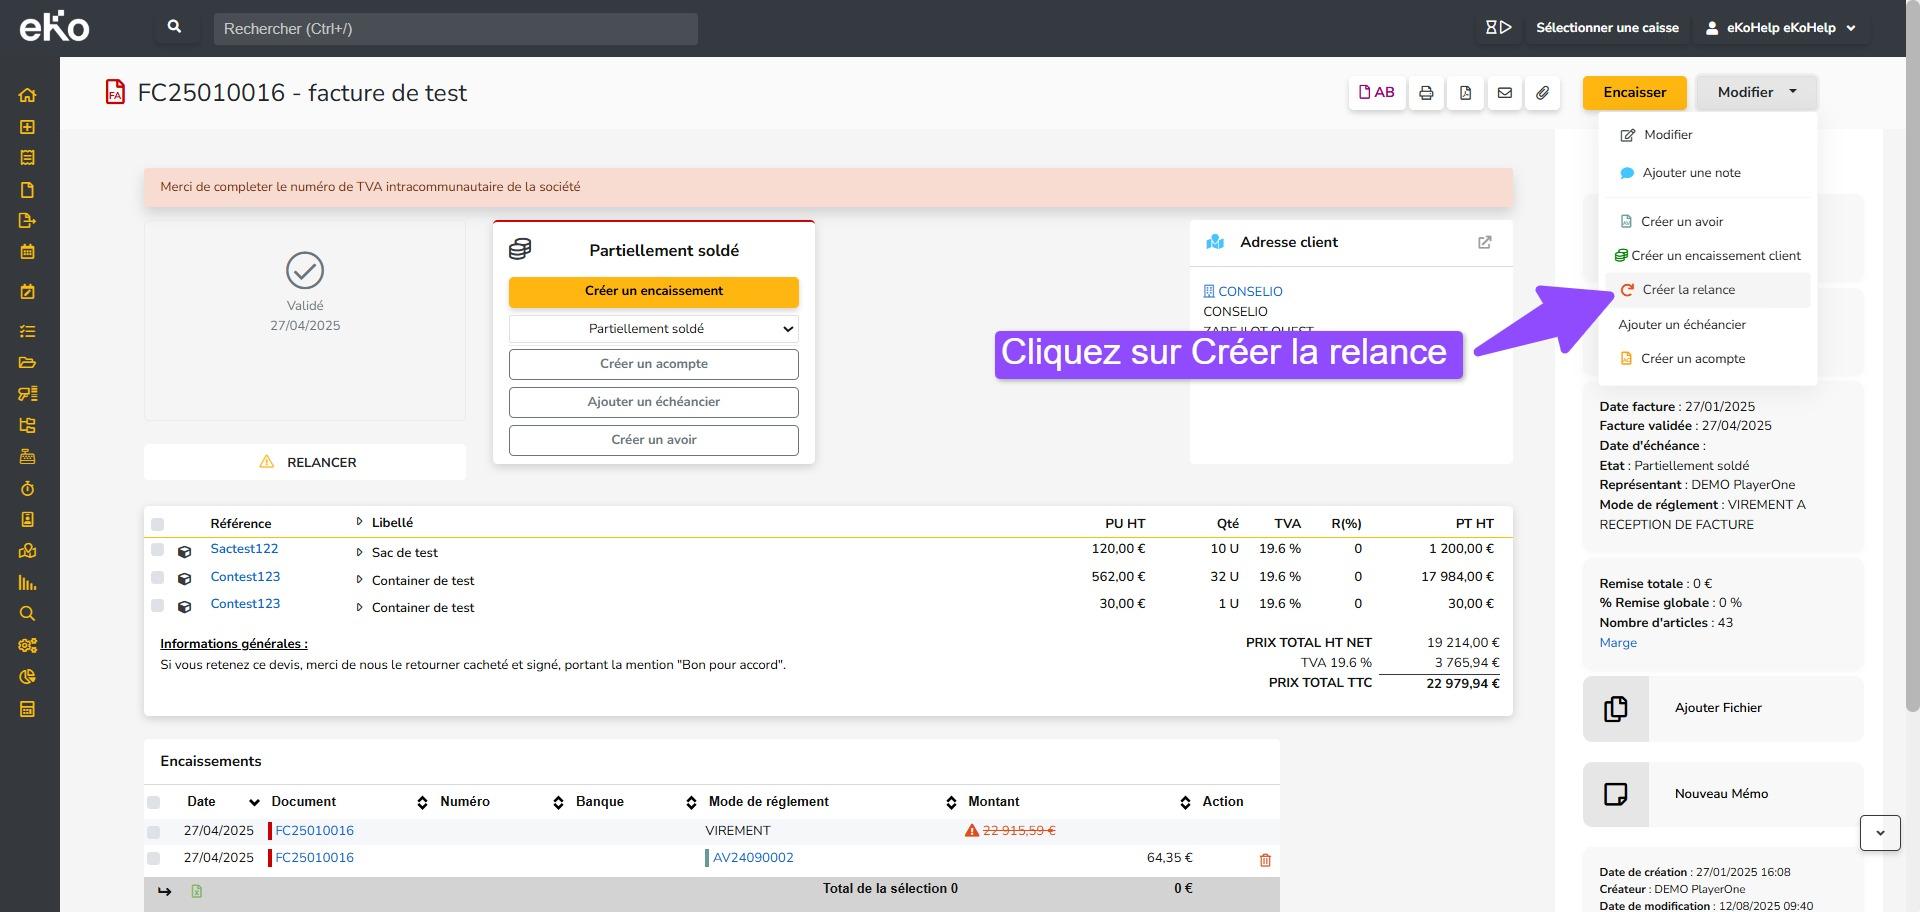Open the Partiellement soldé status dropdown
1920x912 pixels.
pos(653,329)
